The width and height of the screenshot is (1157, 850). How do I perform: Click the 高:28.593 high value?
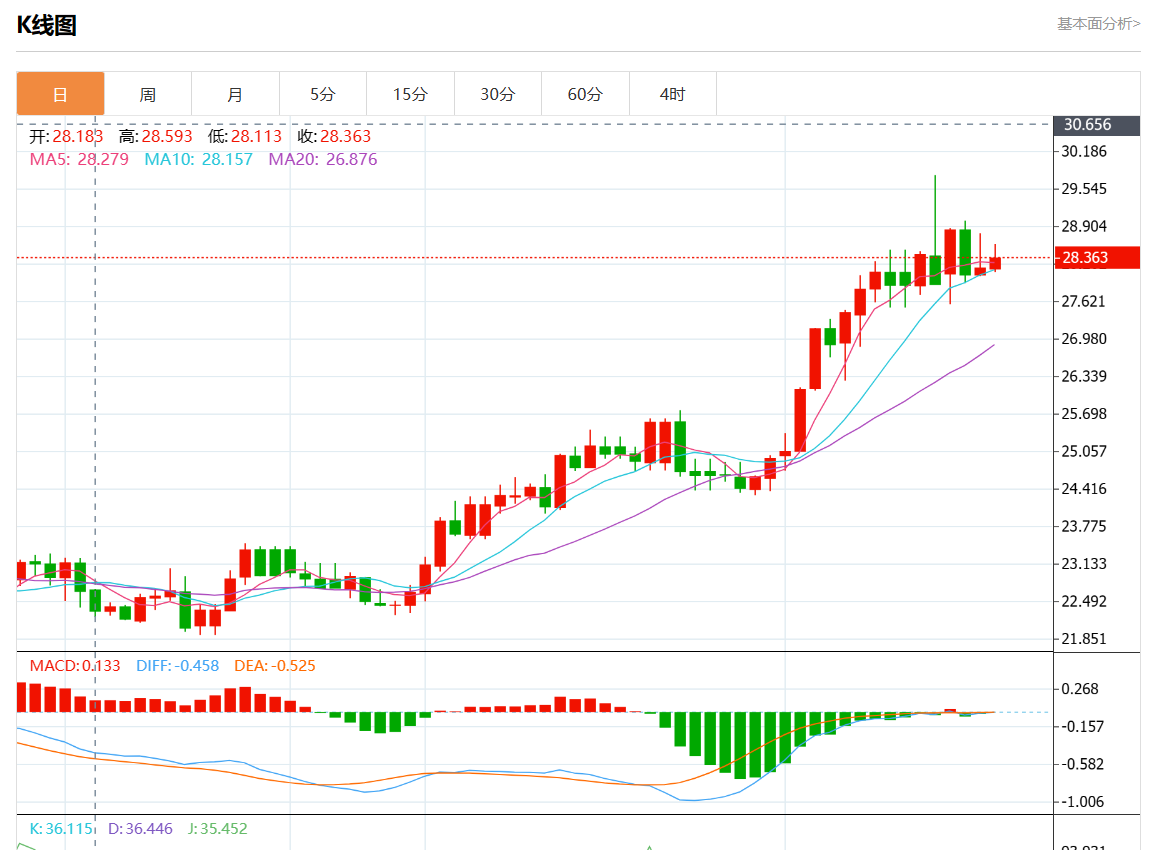coord(156,137)
